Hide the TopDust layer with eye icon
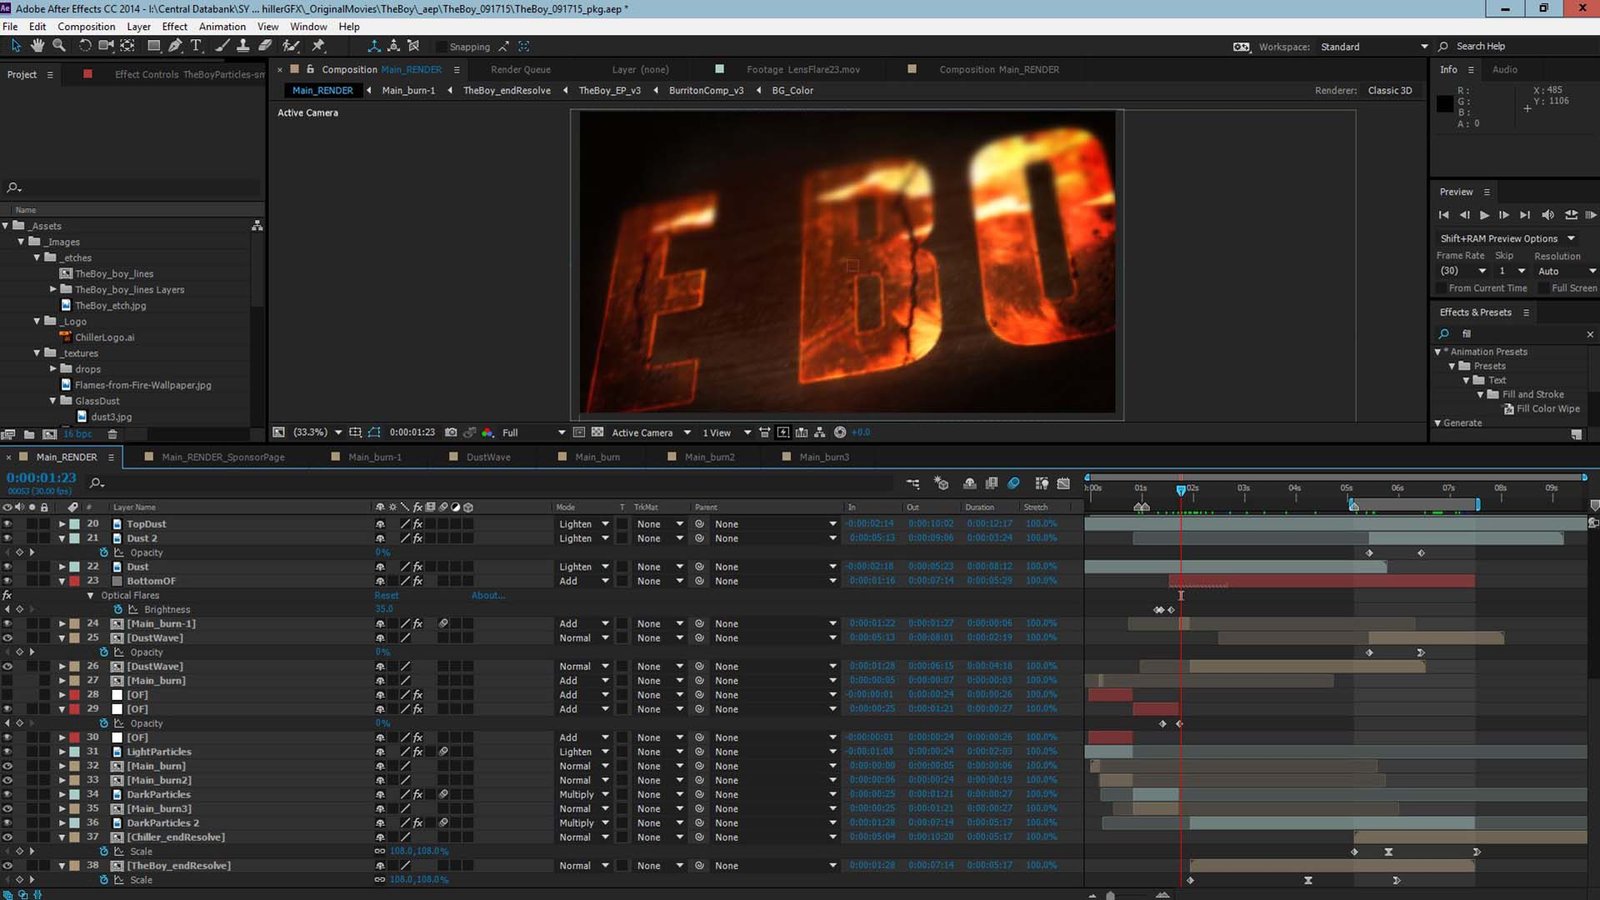1600x900 pixels. (x=7, y=524)
